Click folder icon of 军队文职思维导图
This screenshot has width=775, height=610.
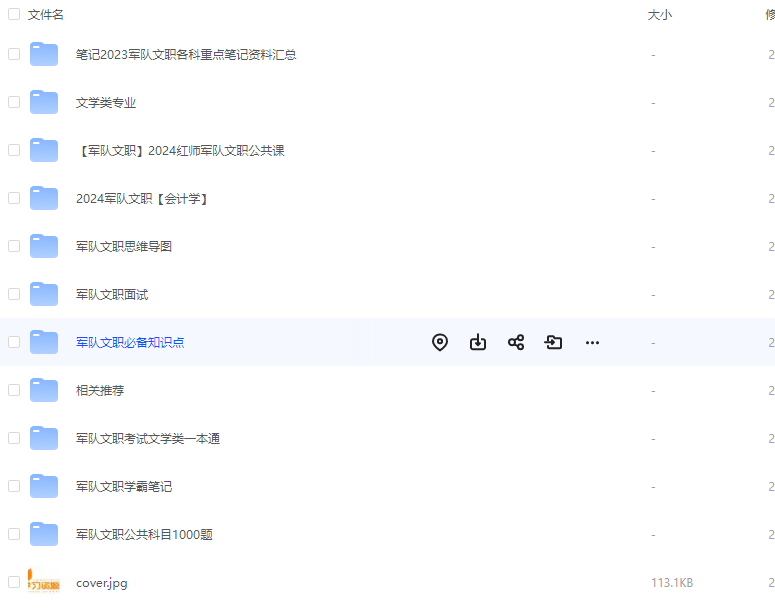[x=43, y=246]
